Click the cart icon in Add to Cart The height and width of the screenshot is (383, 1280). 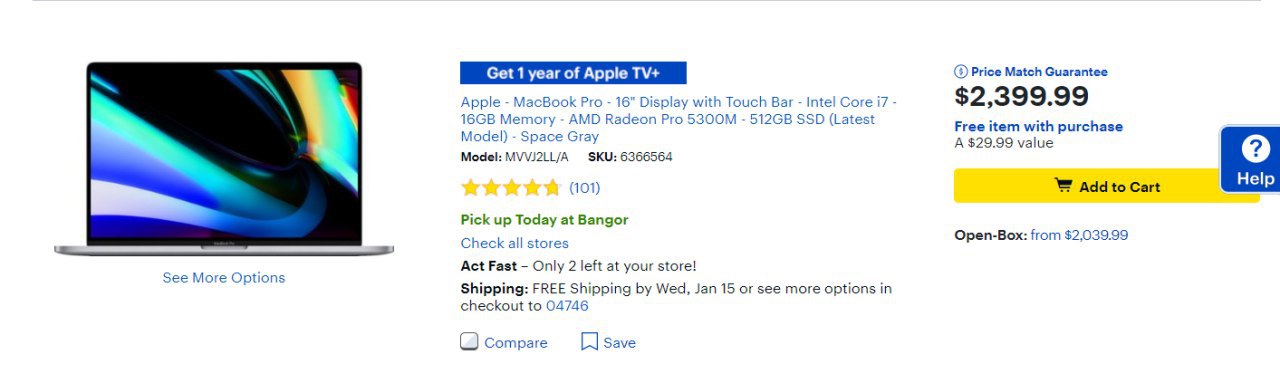1063,186
